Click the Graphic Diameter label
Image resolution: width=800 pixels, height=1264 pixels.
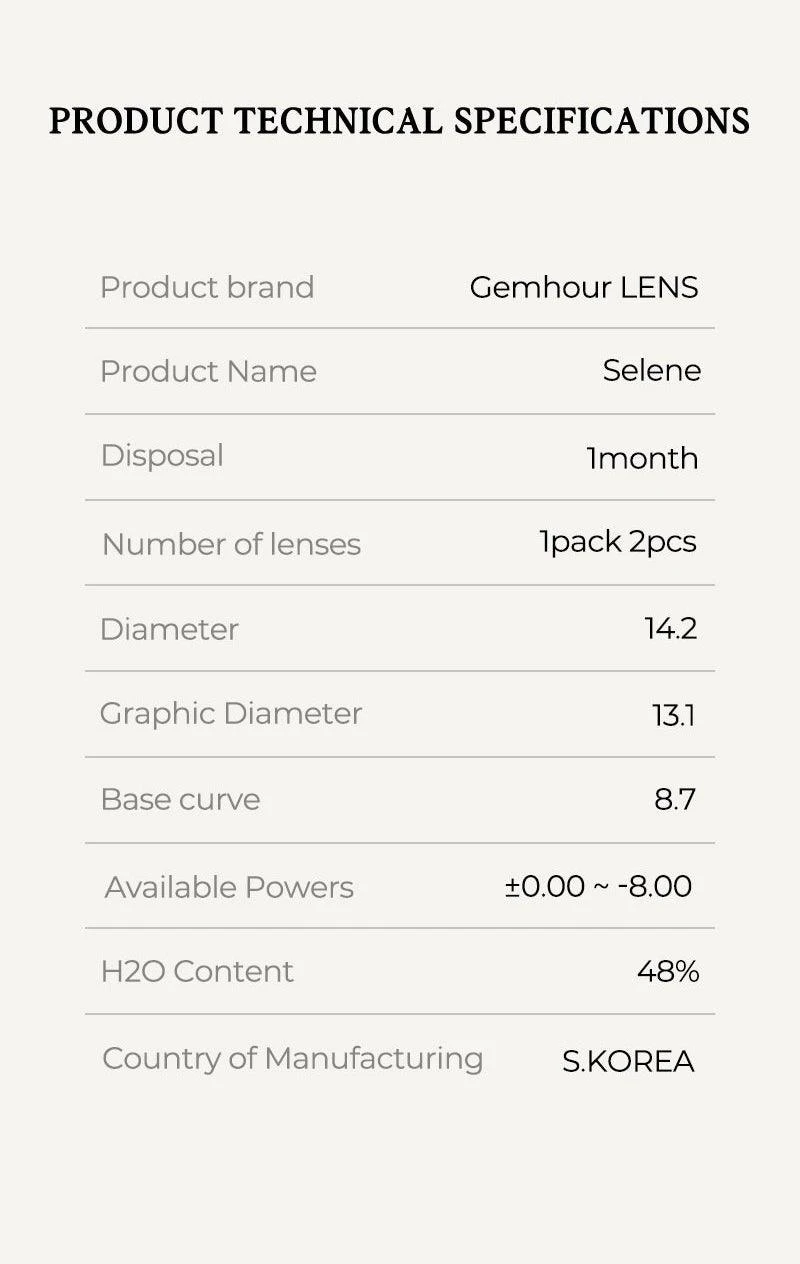pyautogui.click(x=230, y=713)
